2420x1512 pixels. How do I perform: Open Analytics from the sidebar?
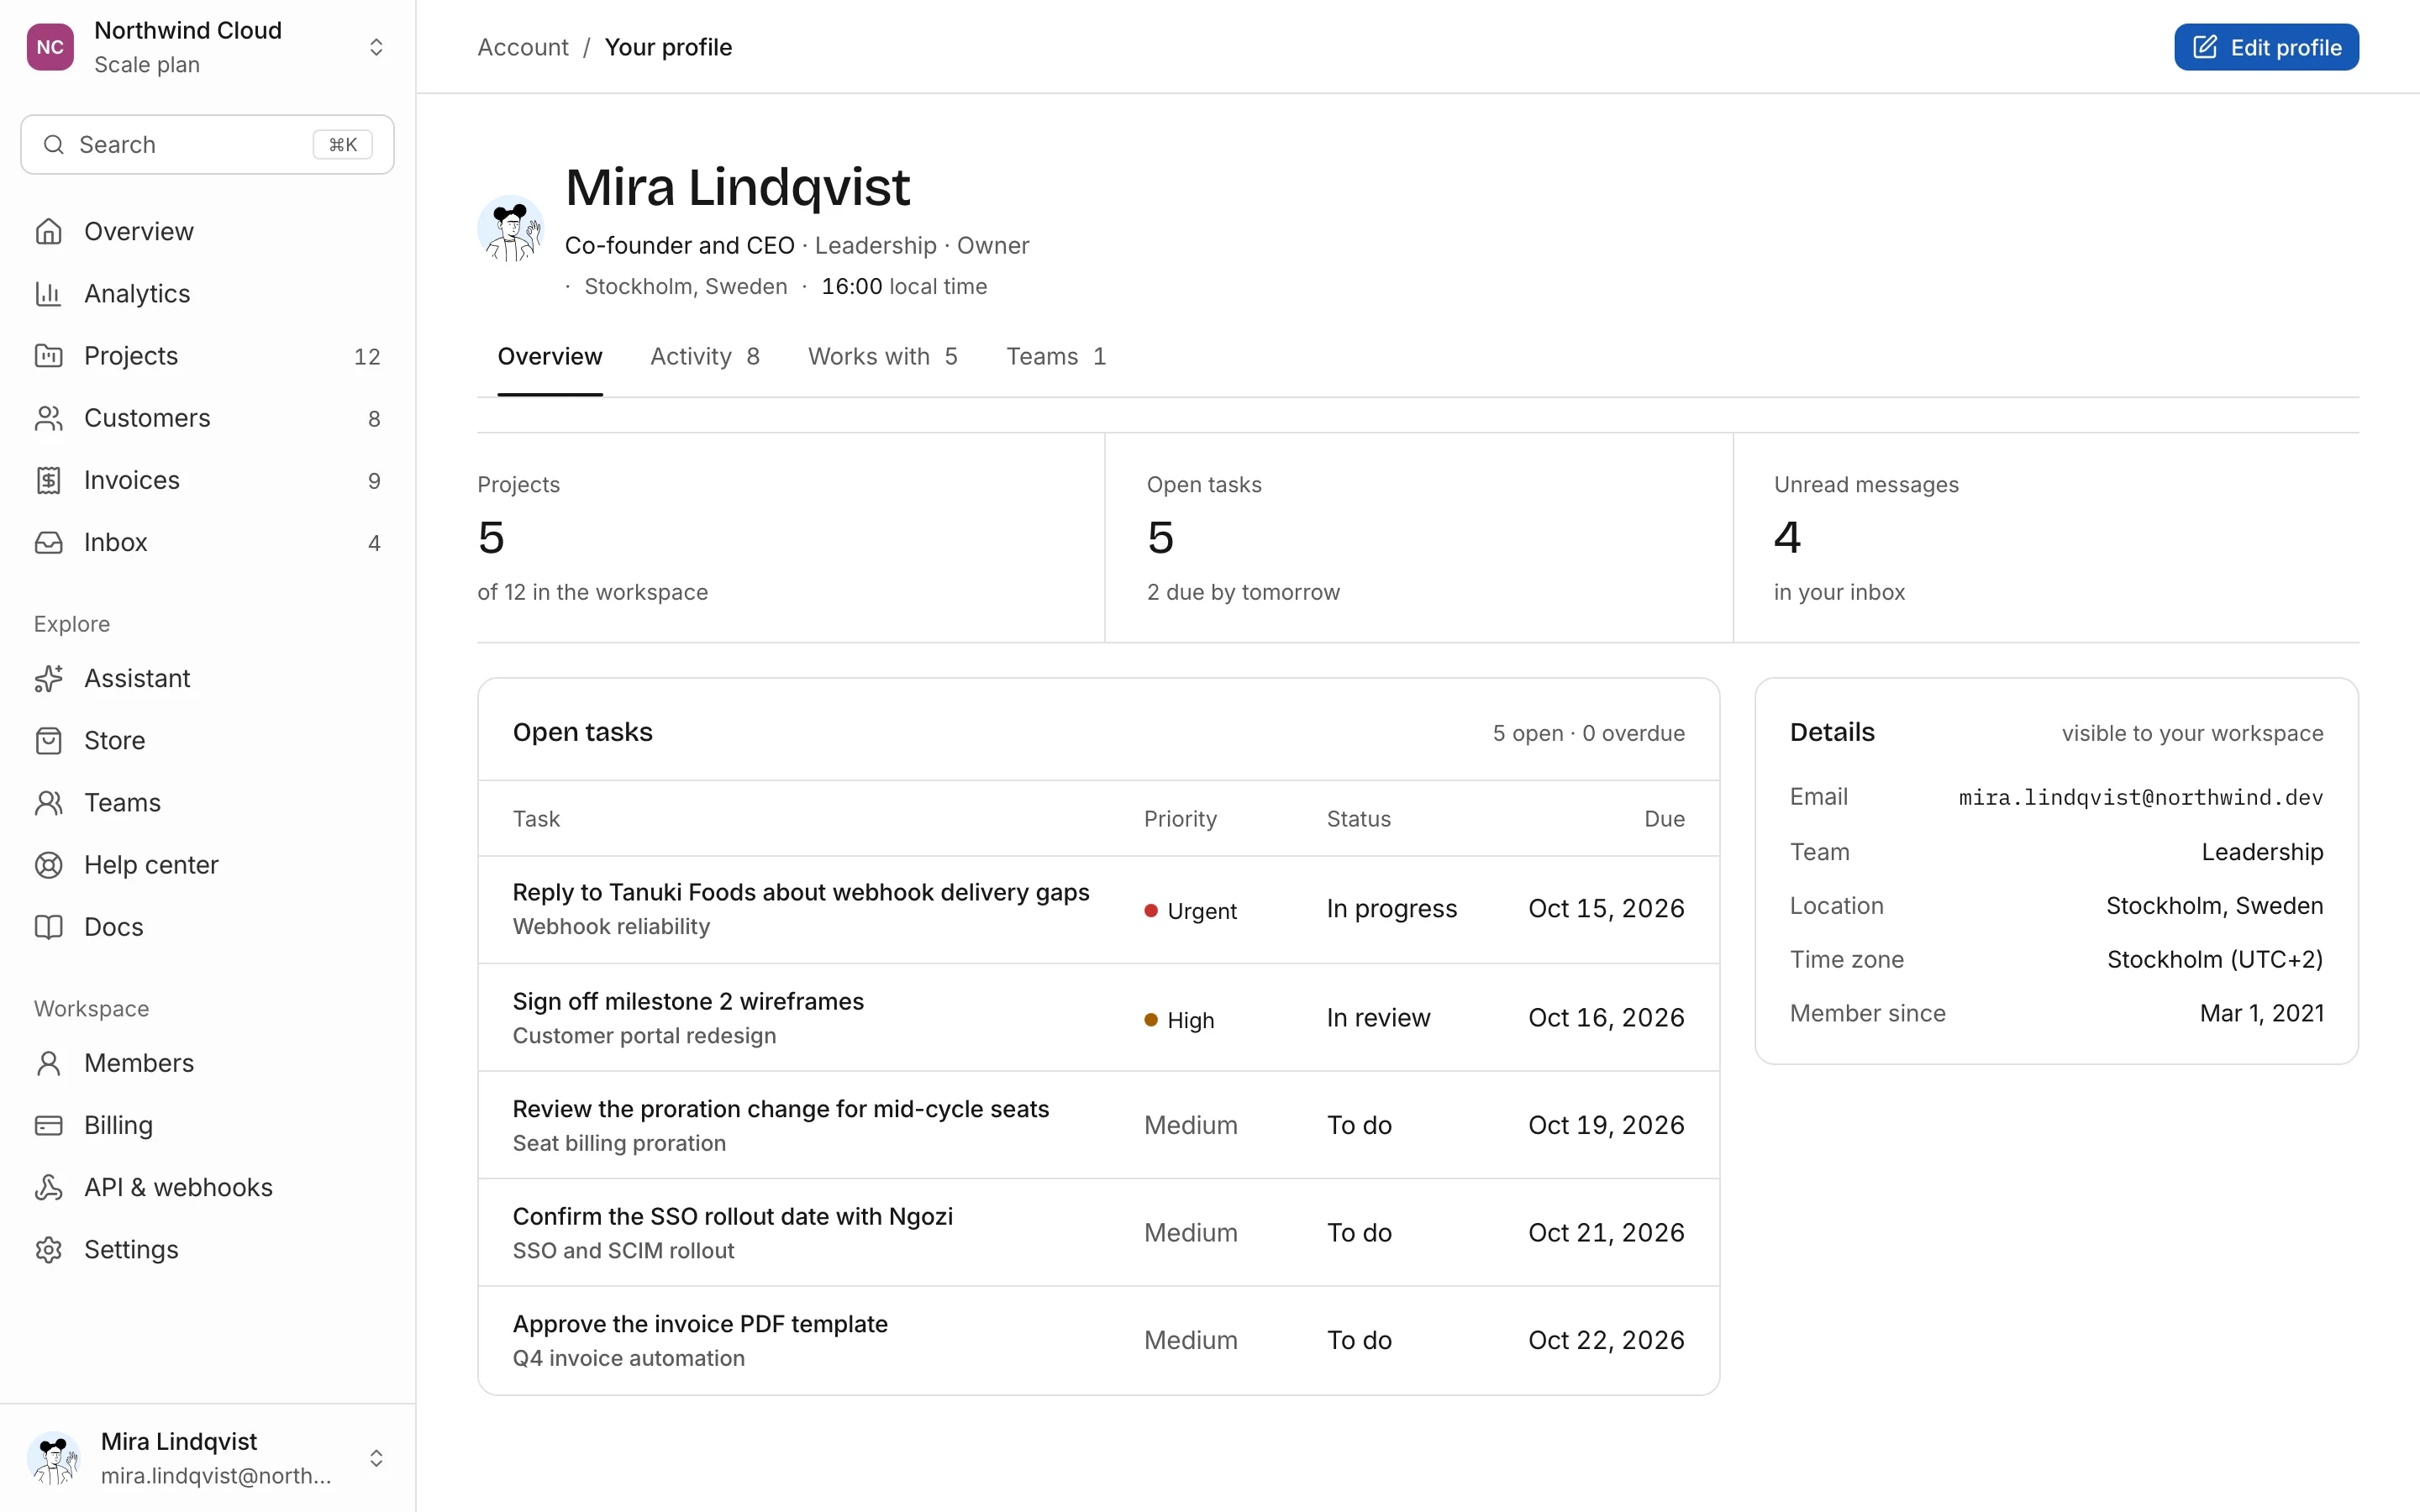click(x=207, y=293)
